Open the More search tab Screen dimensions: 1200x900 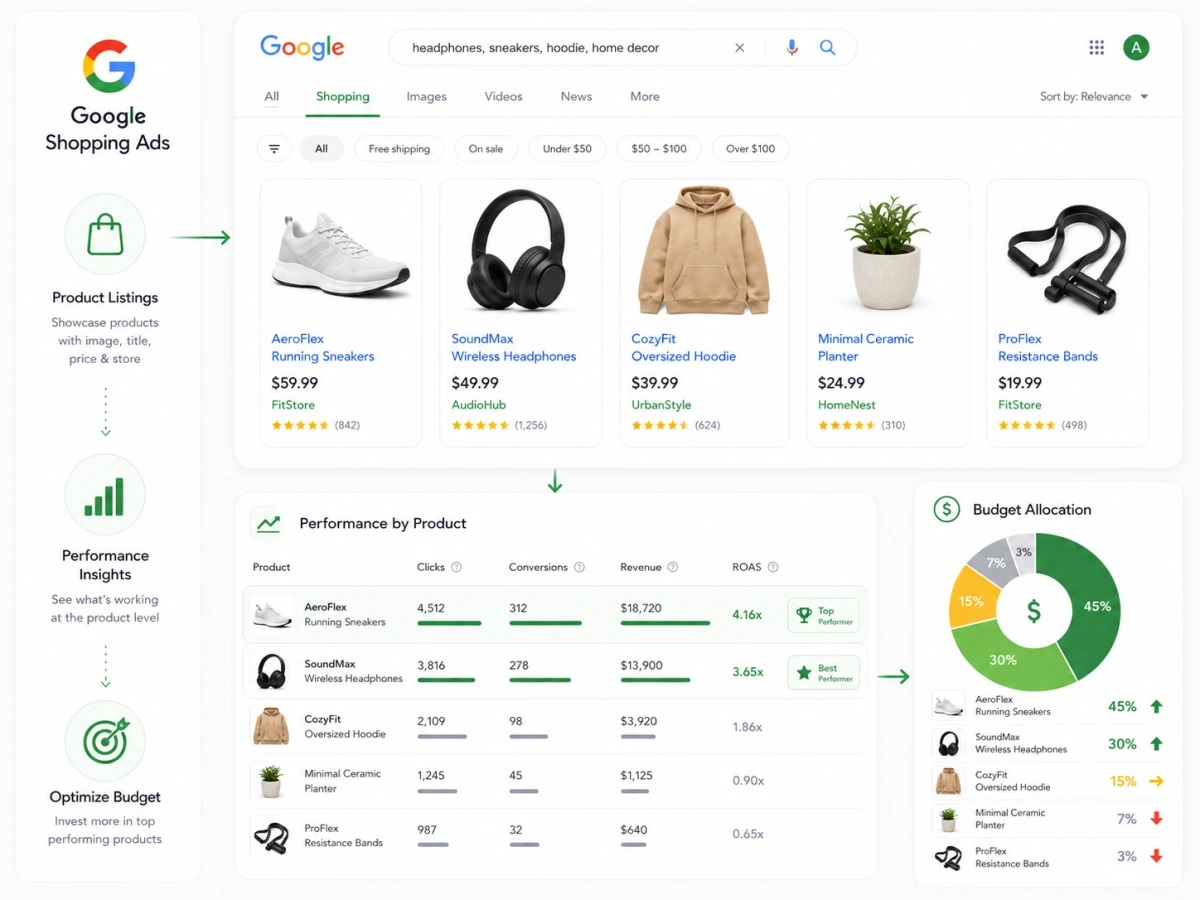[x=645, y=97]
